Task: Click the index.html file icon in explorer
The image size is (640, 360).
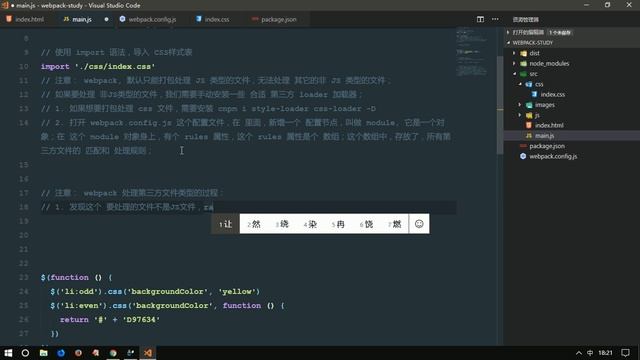Action: click(529, 125)
